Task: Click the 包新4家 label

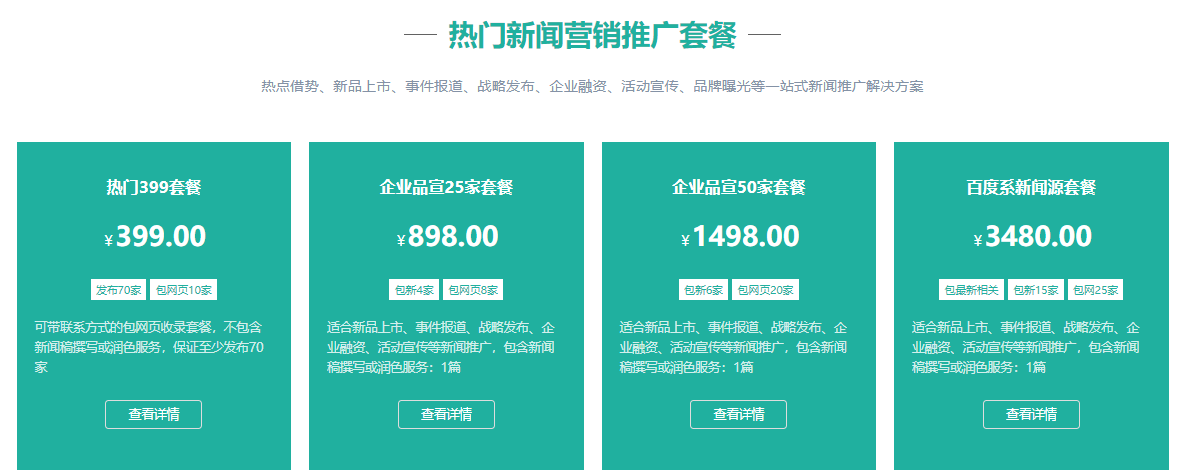Action: (x=414, y=290)
